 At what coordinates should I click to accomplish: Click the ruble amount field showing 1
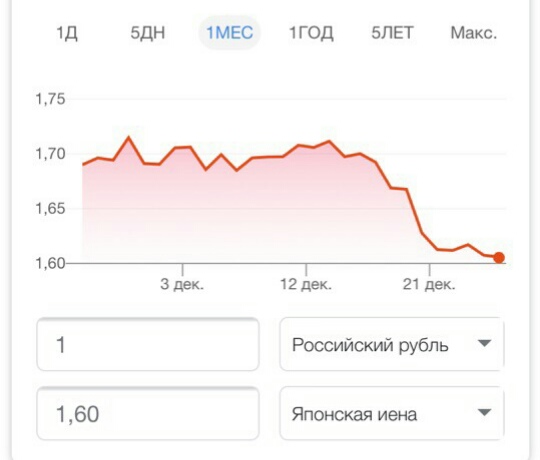coord(148,344)
